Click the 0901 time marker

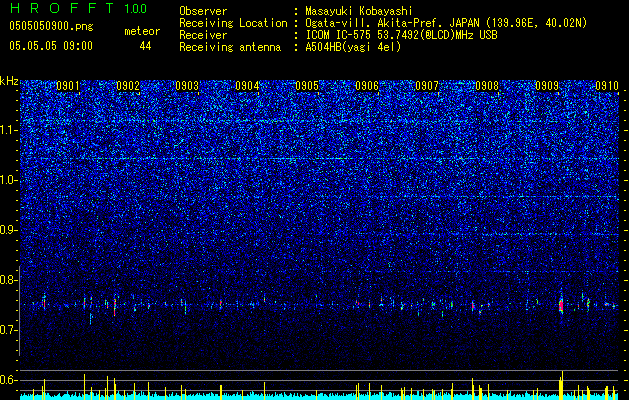(x=67, y=86)
